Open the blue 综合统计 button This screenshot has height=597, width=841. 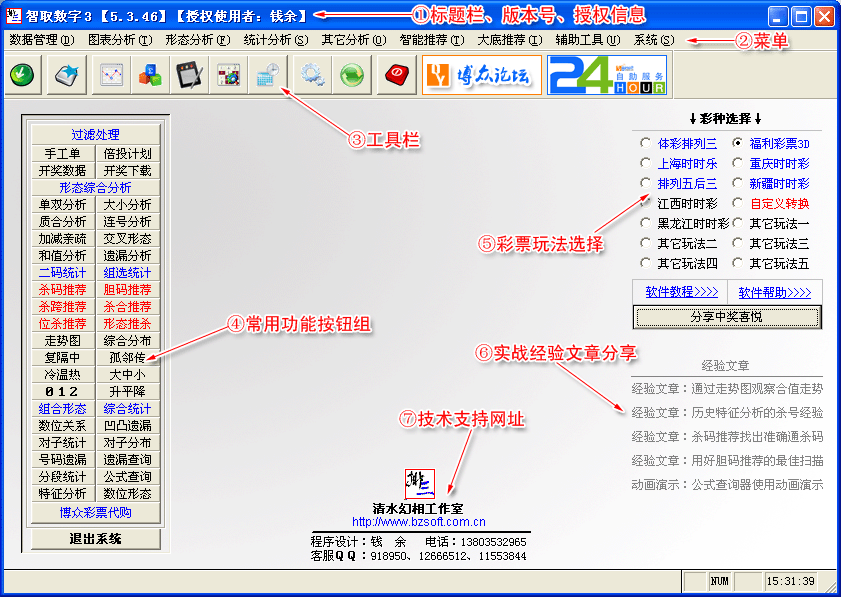(128, 409)
